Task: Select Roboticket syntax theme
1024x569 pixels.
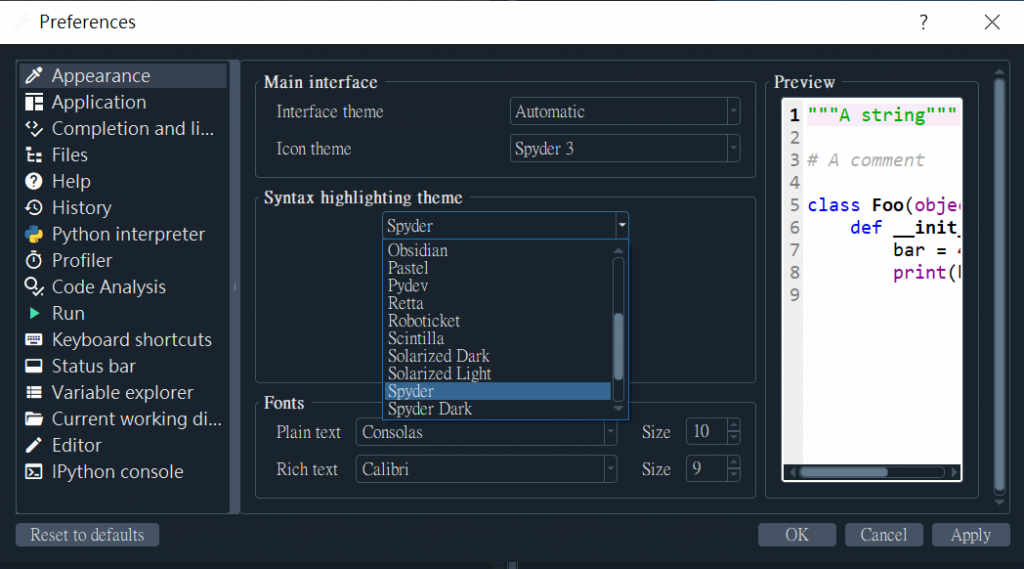Action: pyautogui.click(x=499, y=321)
